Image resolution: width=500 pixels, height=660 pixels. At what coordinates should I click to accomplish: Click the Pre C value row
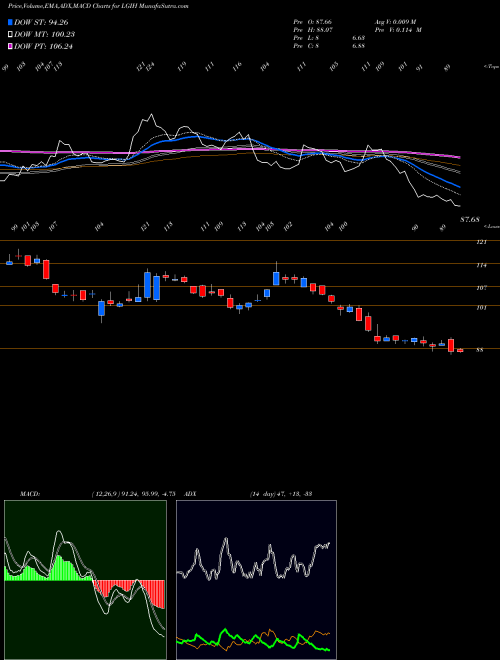(x=329, y=46)
